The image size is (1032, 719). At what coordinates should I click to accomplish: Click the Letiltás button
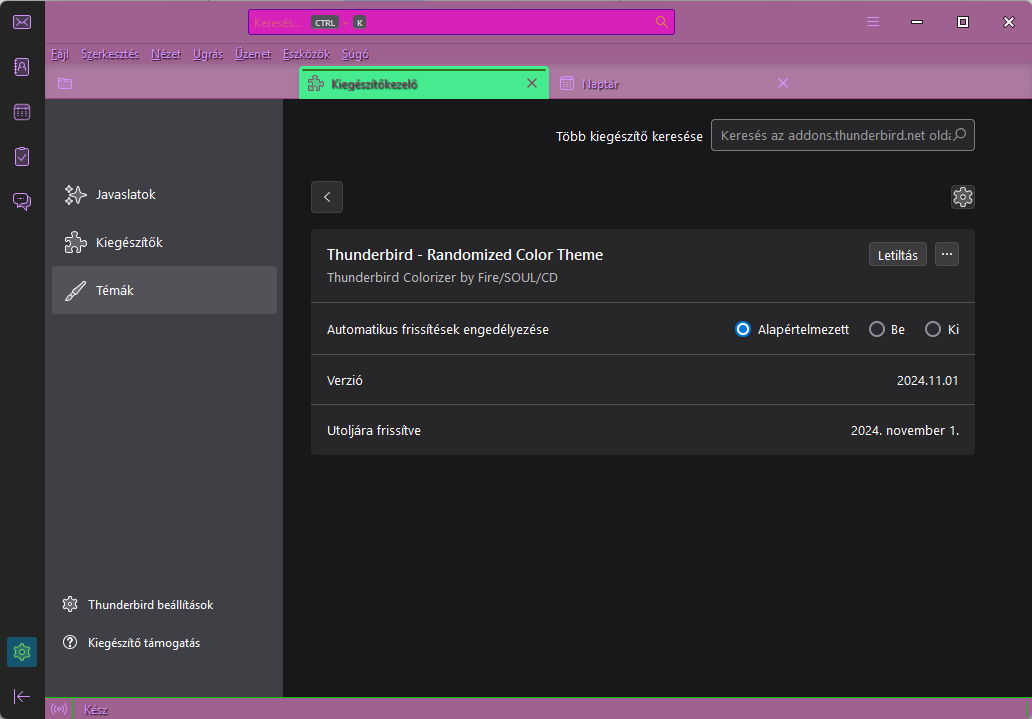click(898, 255)
